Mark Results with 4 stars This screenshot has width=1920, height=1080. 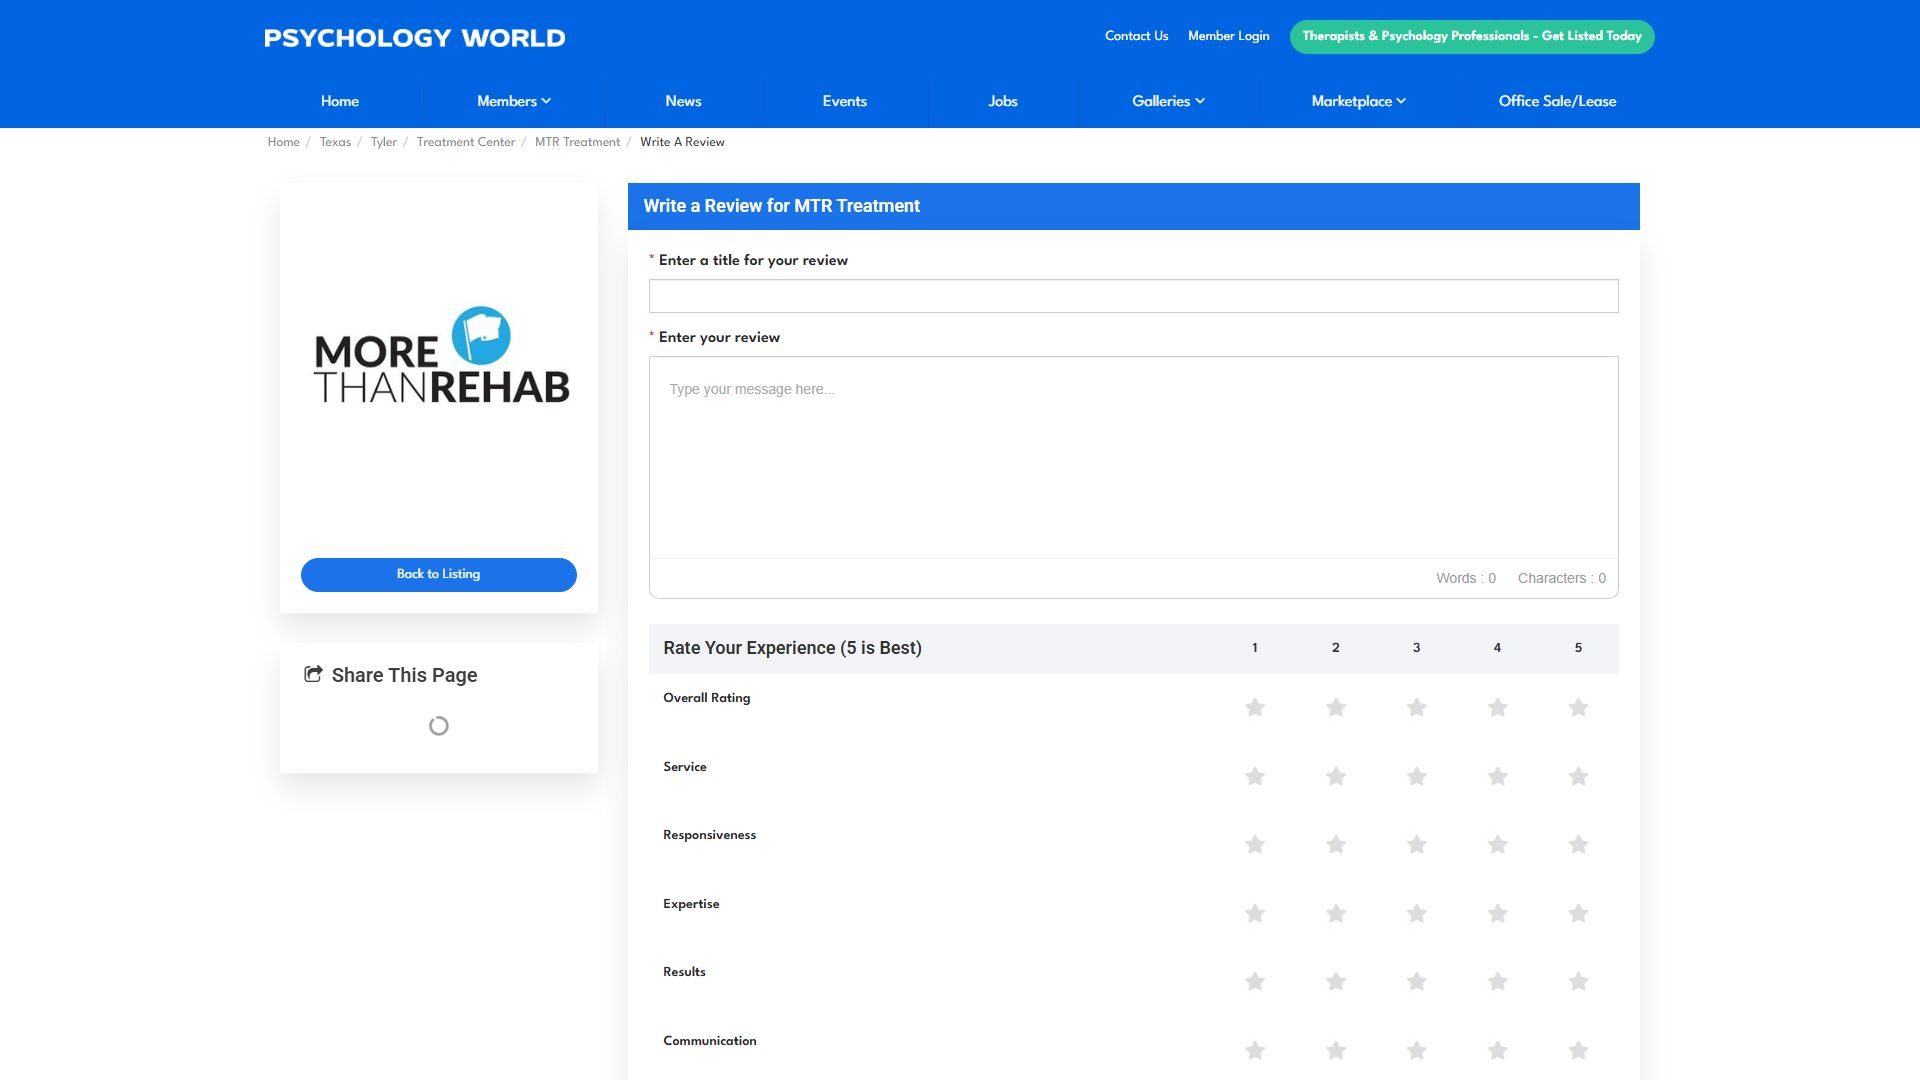click(1498, 982)
